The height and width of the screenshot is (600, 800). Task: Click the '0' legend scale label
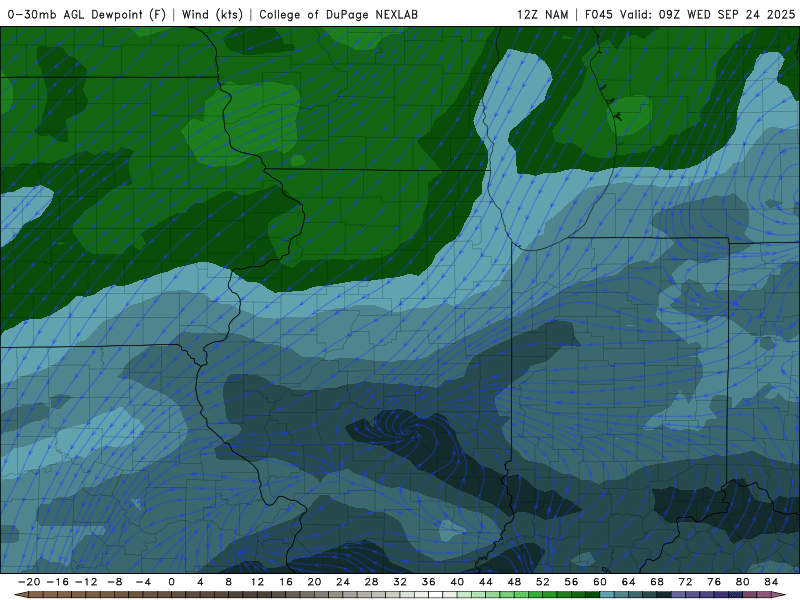[x=171, y=582]
